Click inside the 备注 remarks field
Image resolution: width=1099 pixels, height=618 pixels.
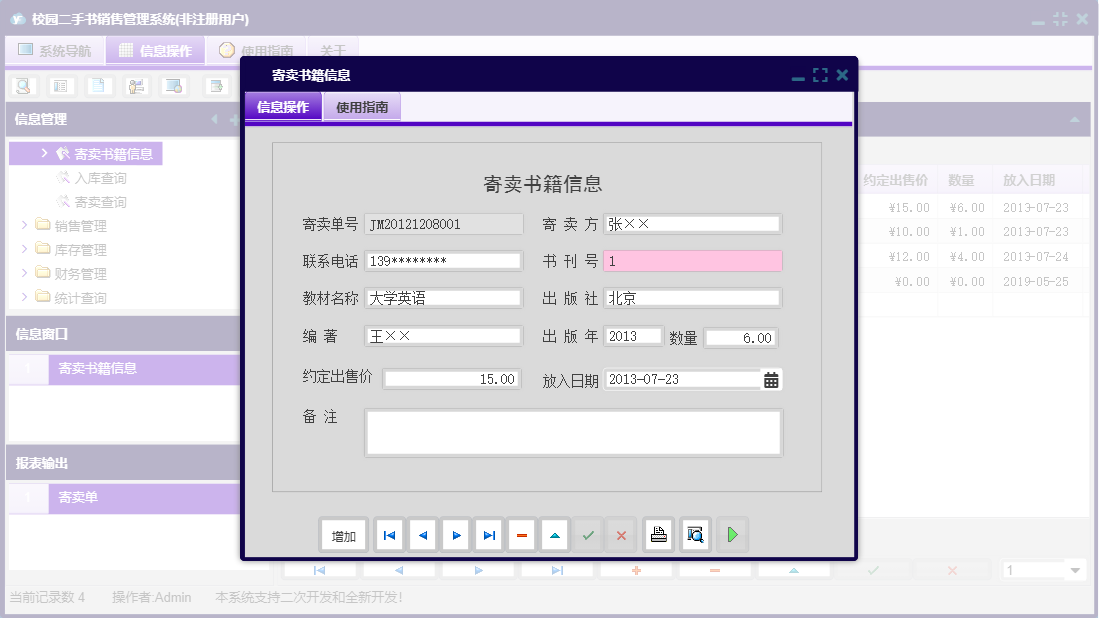(x=573, y=432)
